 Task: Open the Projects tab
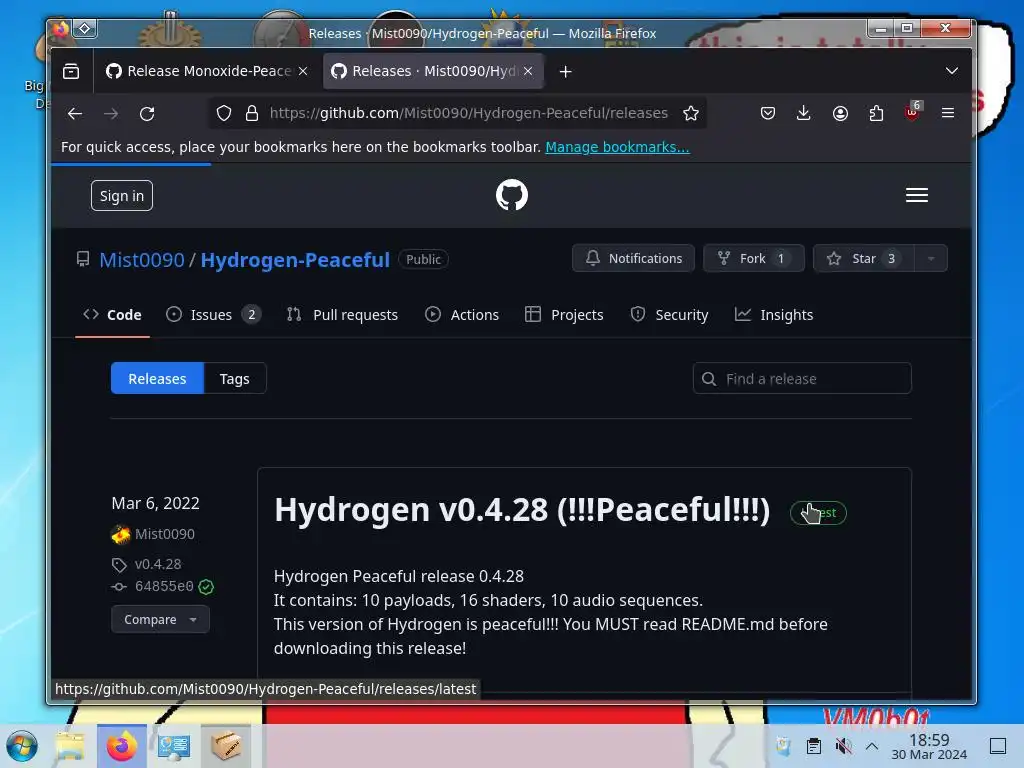tap(564, 315)
